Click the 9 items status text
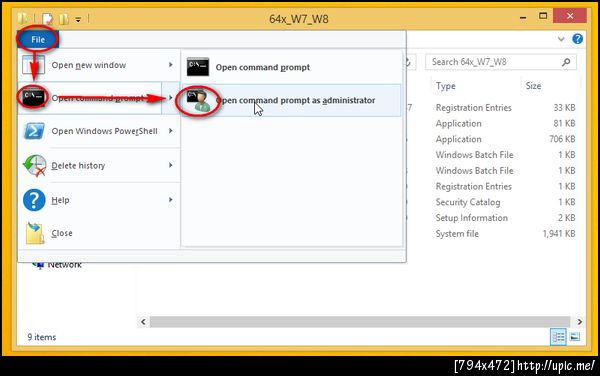 (x=42, y=337)
